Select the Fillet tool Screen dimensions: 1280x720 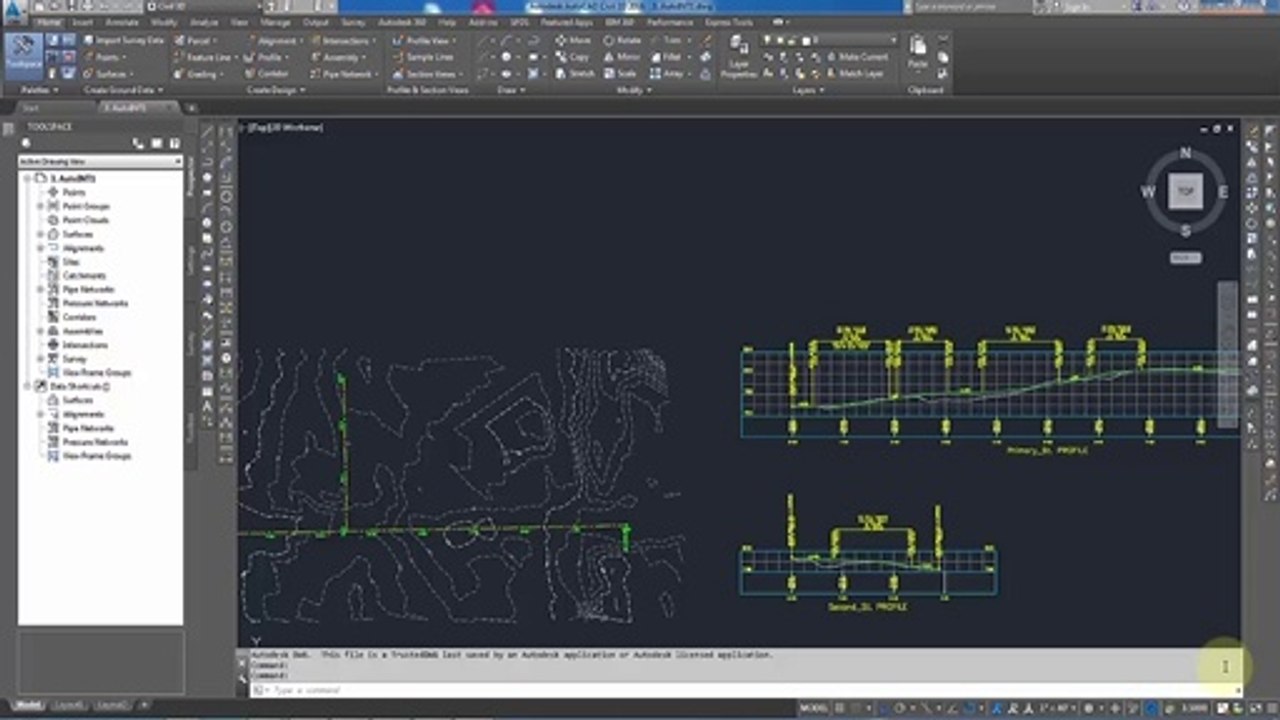(667, 57)
